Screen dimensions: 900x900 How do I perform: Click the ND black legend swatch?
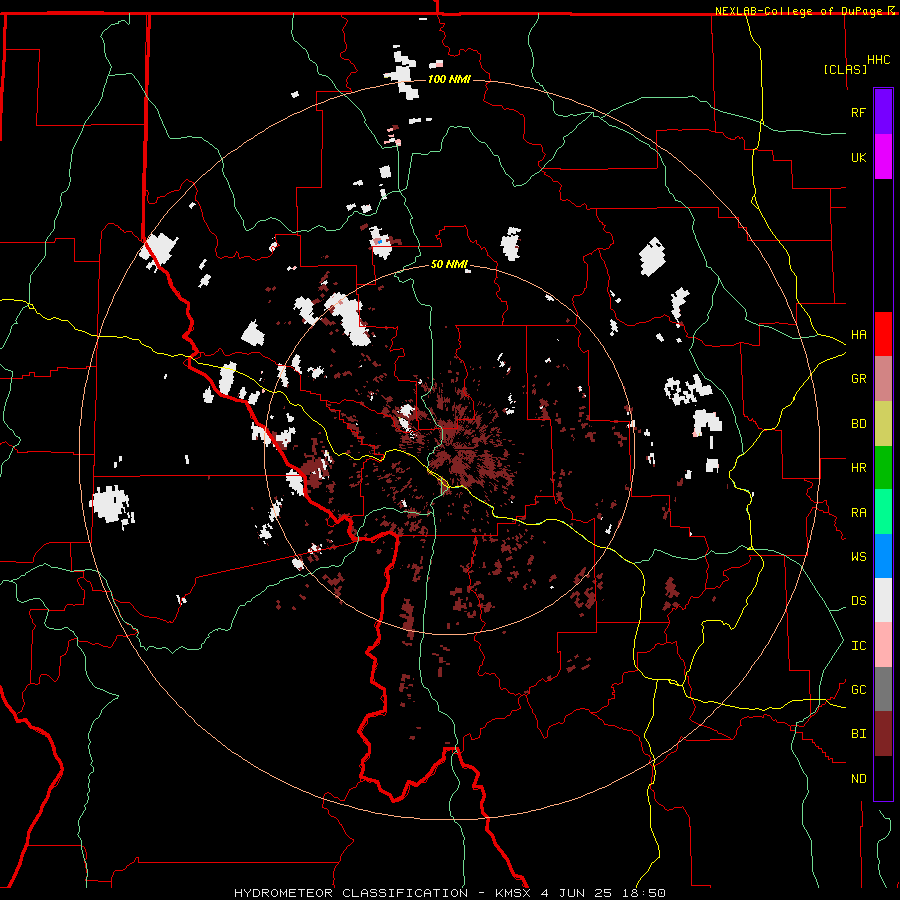coord(883,778)
